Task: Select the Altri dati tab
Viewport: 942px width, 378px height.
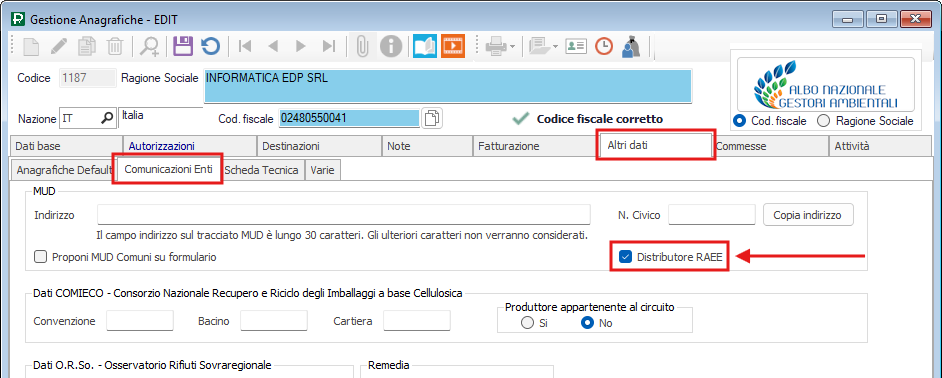Action: pyautogui.click(x=655, y=145)
